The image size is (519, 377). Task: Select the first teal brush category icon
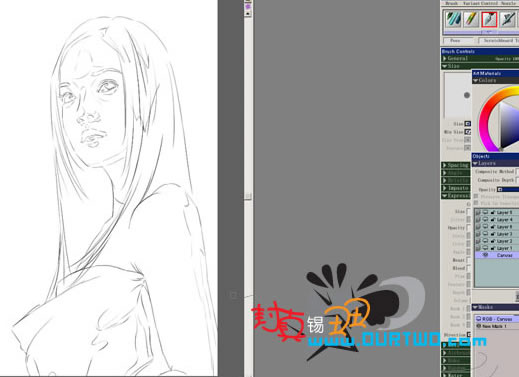(453, 19)
